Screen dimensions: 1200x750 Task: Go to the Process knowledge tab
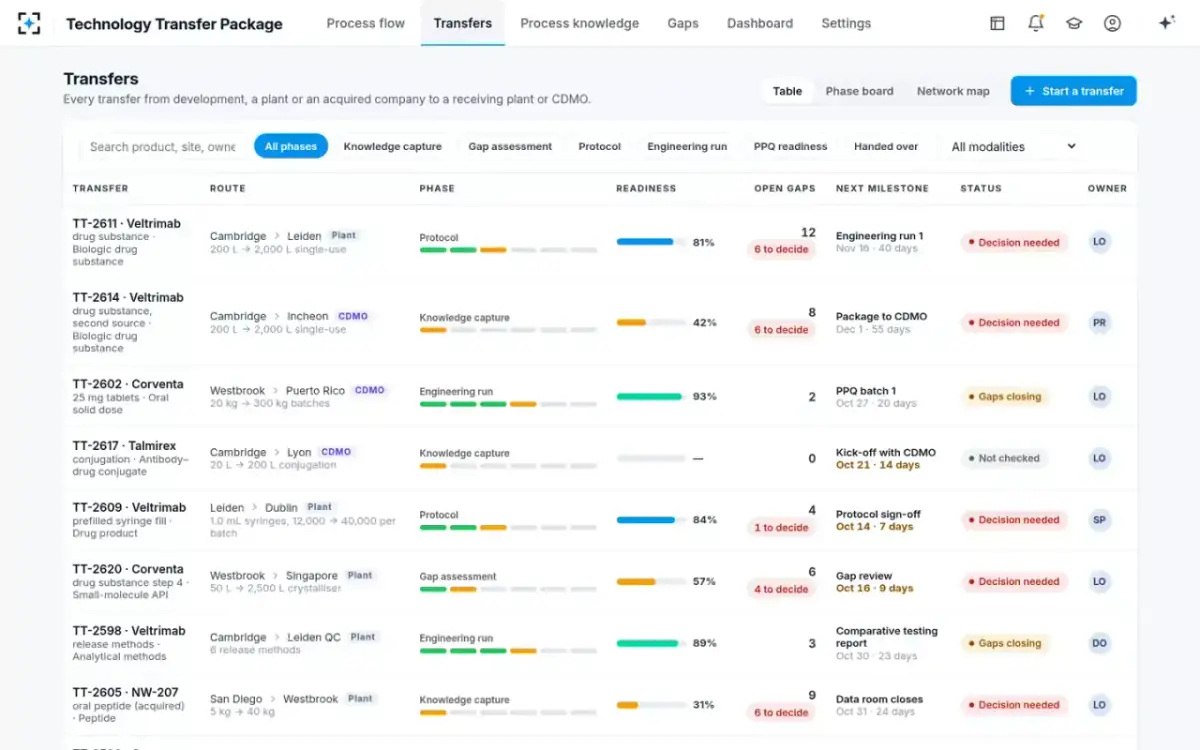tap(580, 23)
